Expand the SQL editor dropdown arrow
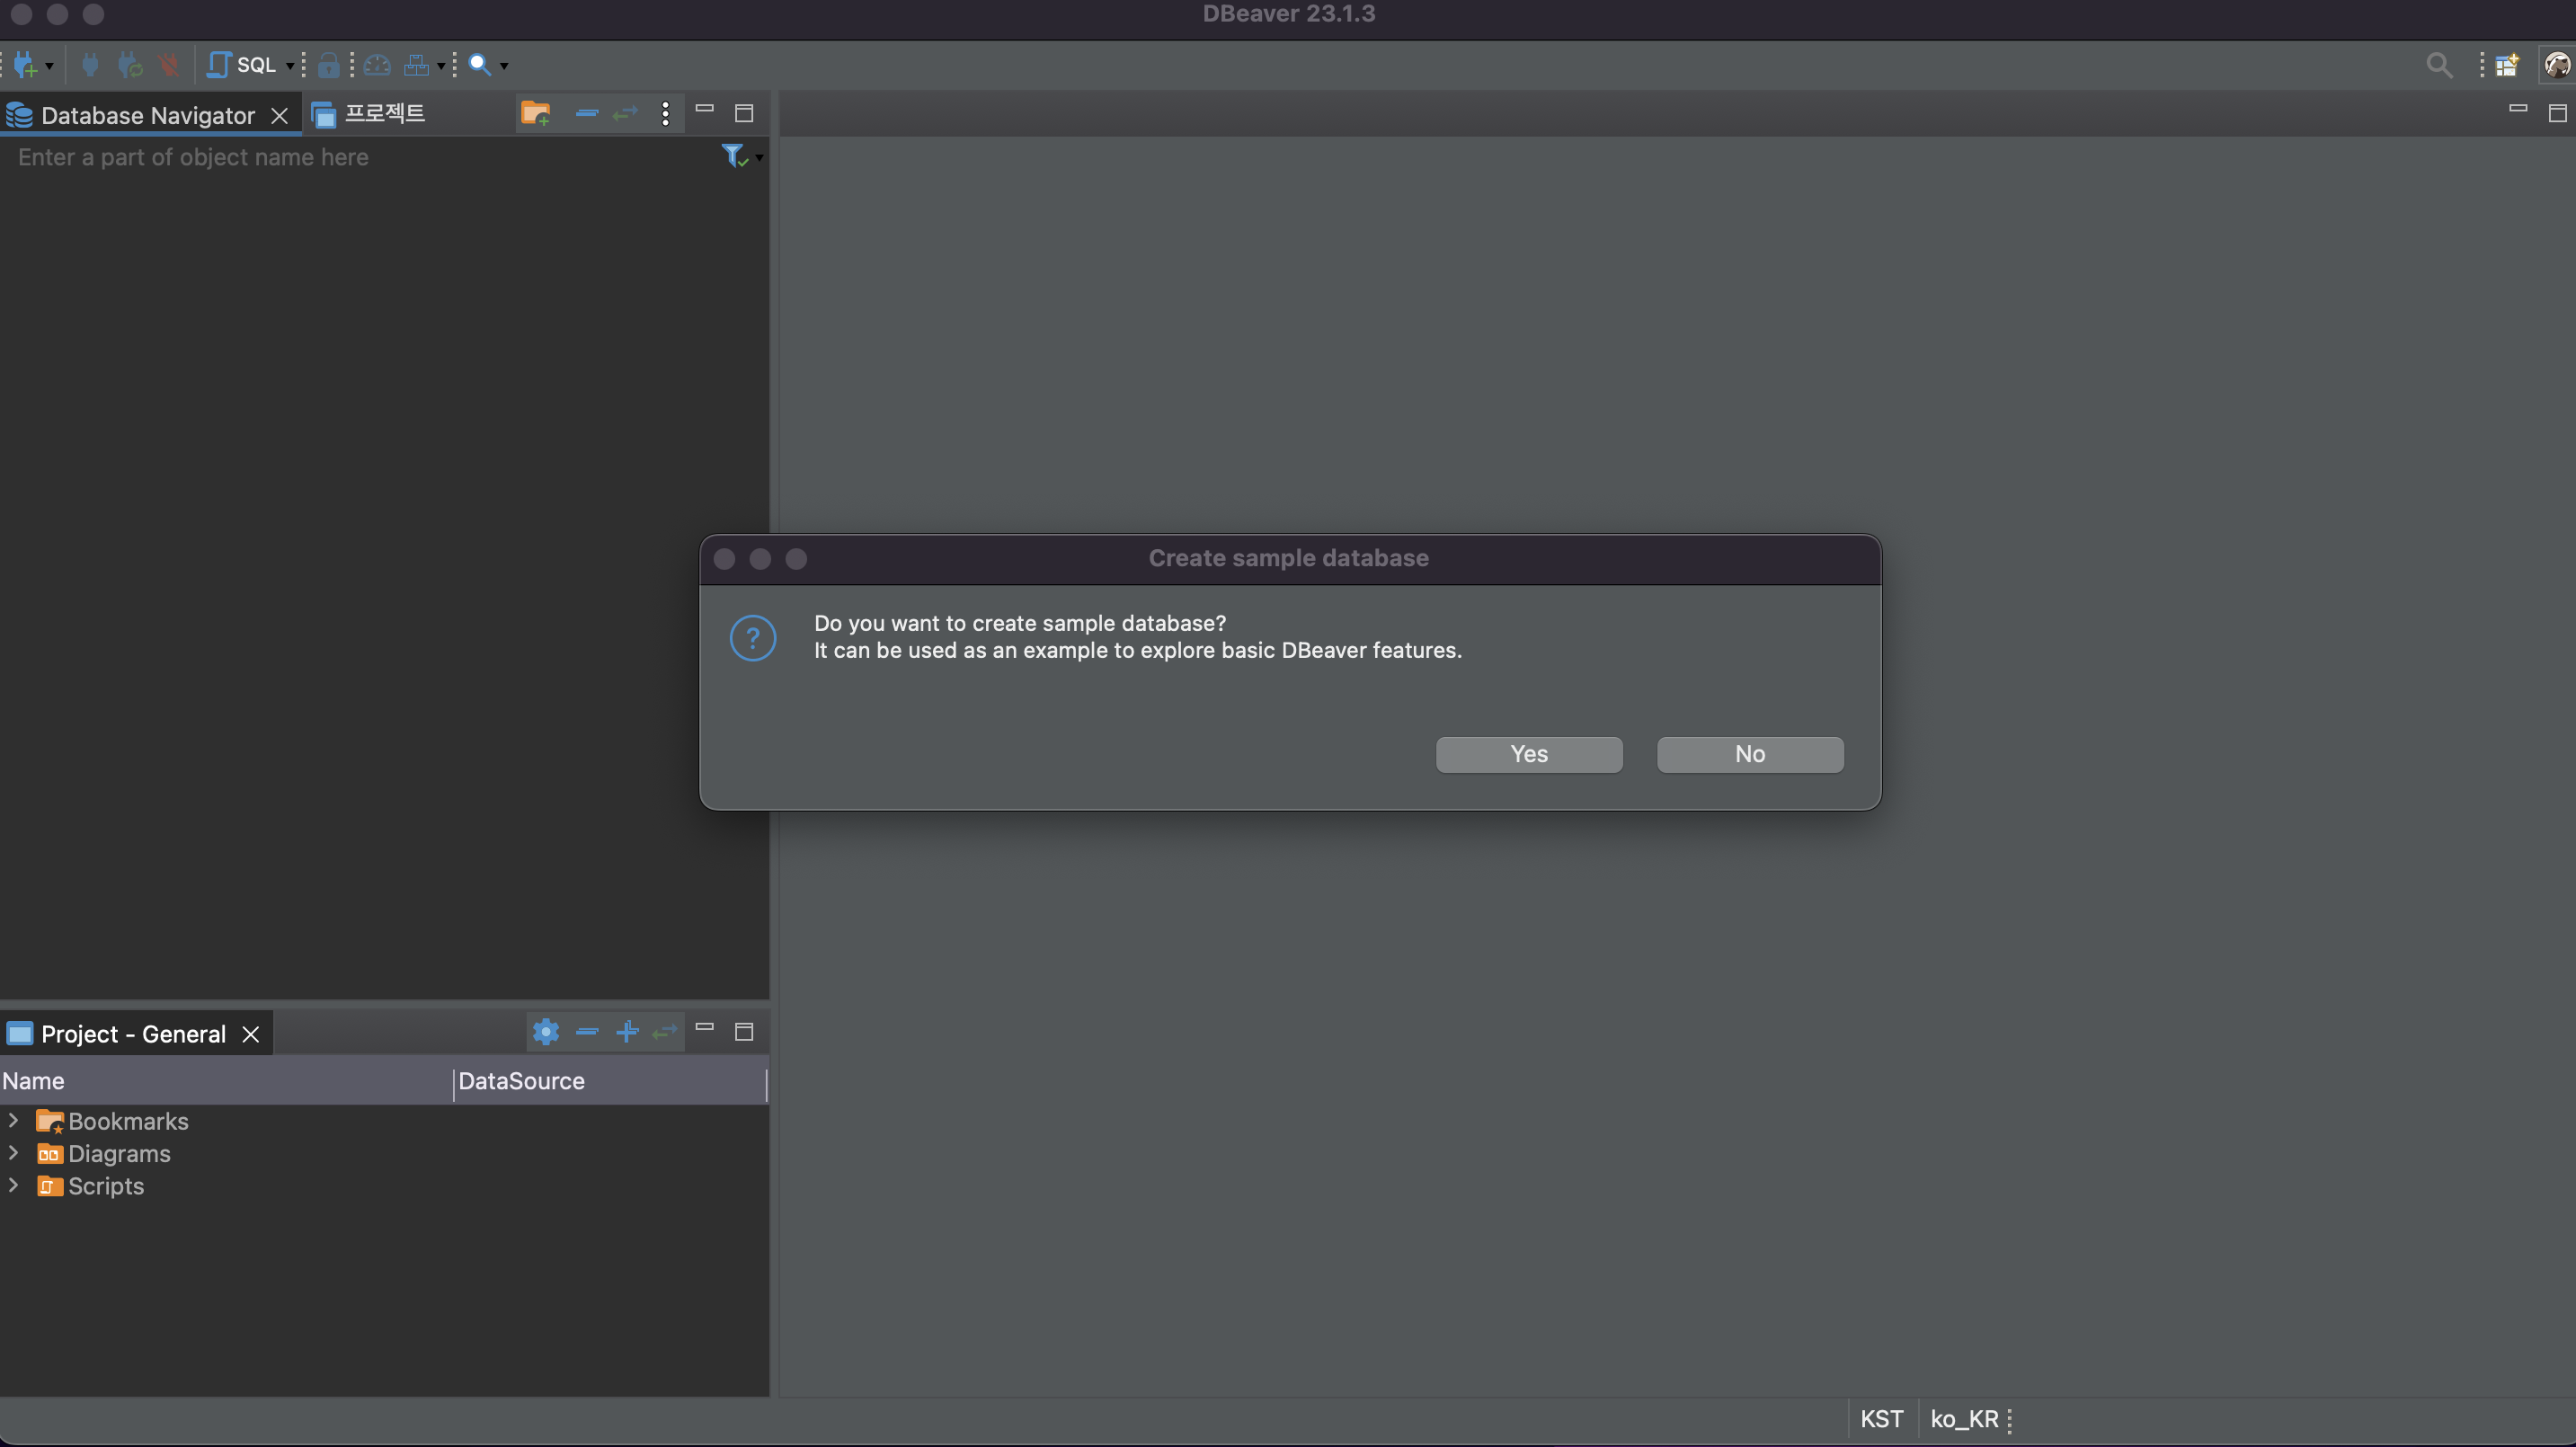The image size is (2576, 1447). coord(289,66)
